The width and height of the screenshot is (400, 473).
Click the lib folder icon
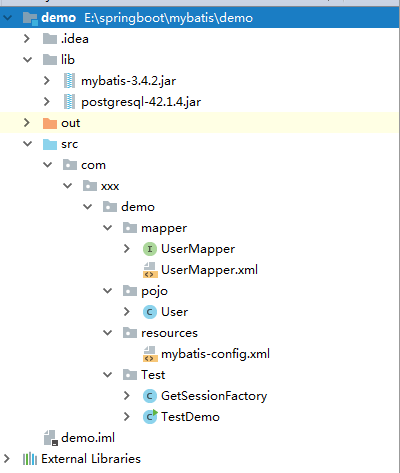point(50,60)
